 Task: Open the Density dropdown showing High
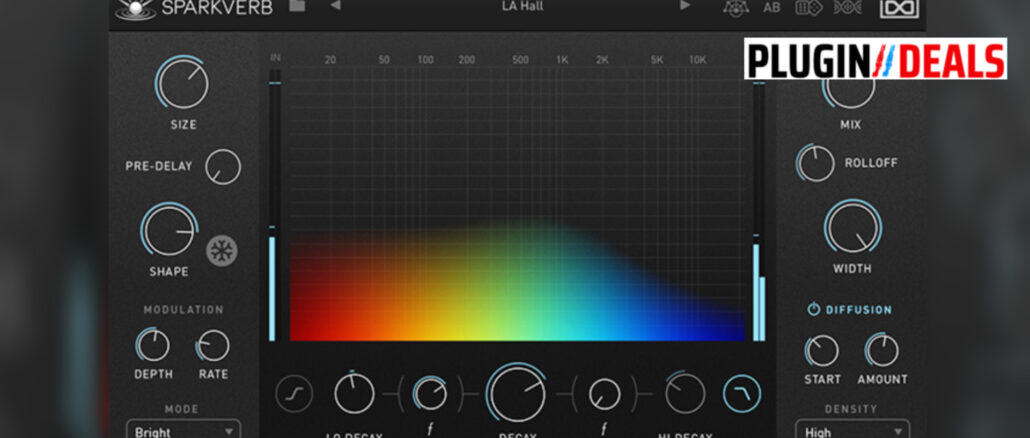(853, 430)
